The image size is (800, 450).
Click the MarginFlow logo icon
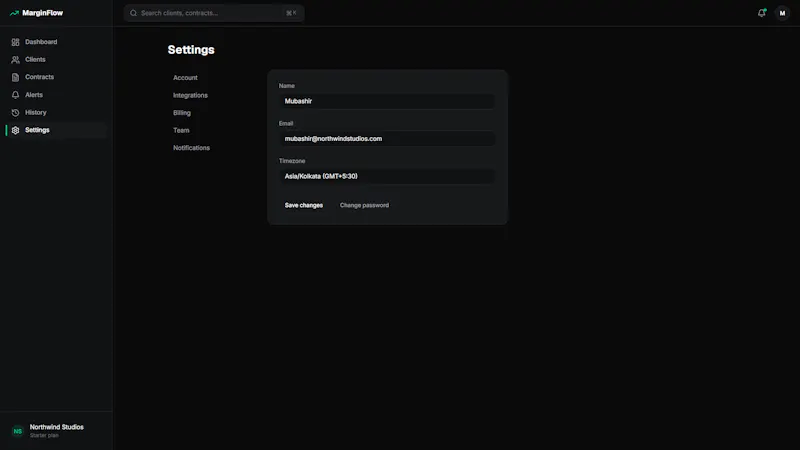[14, 13]
